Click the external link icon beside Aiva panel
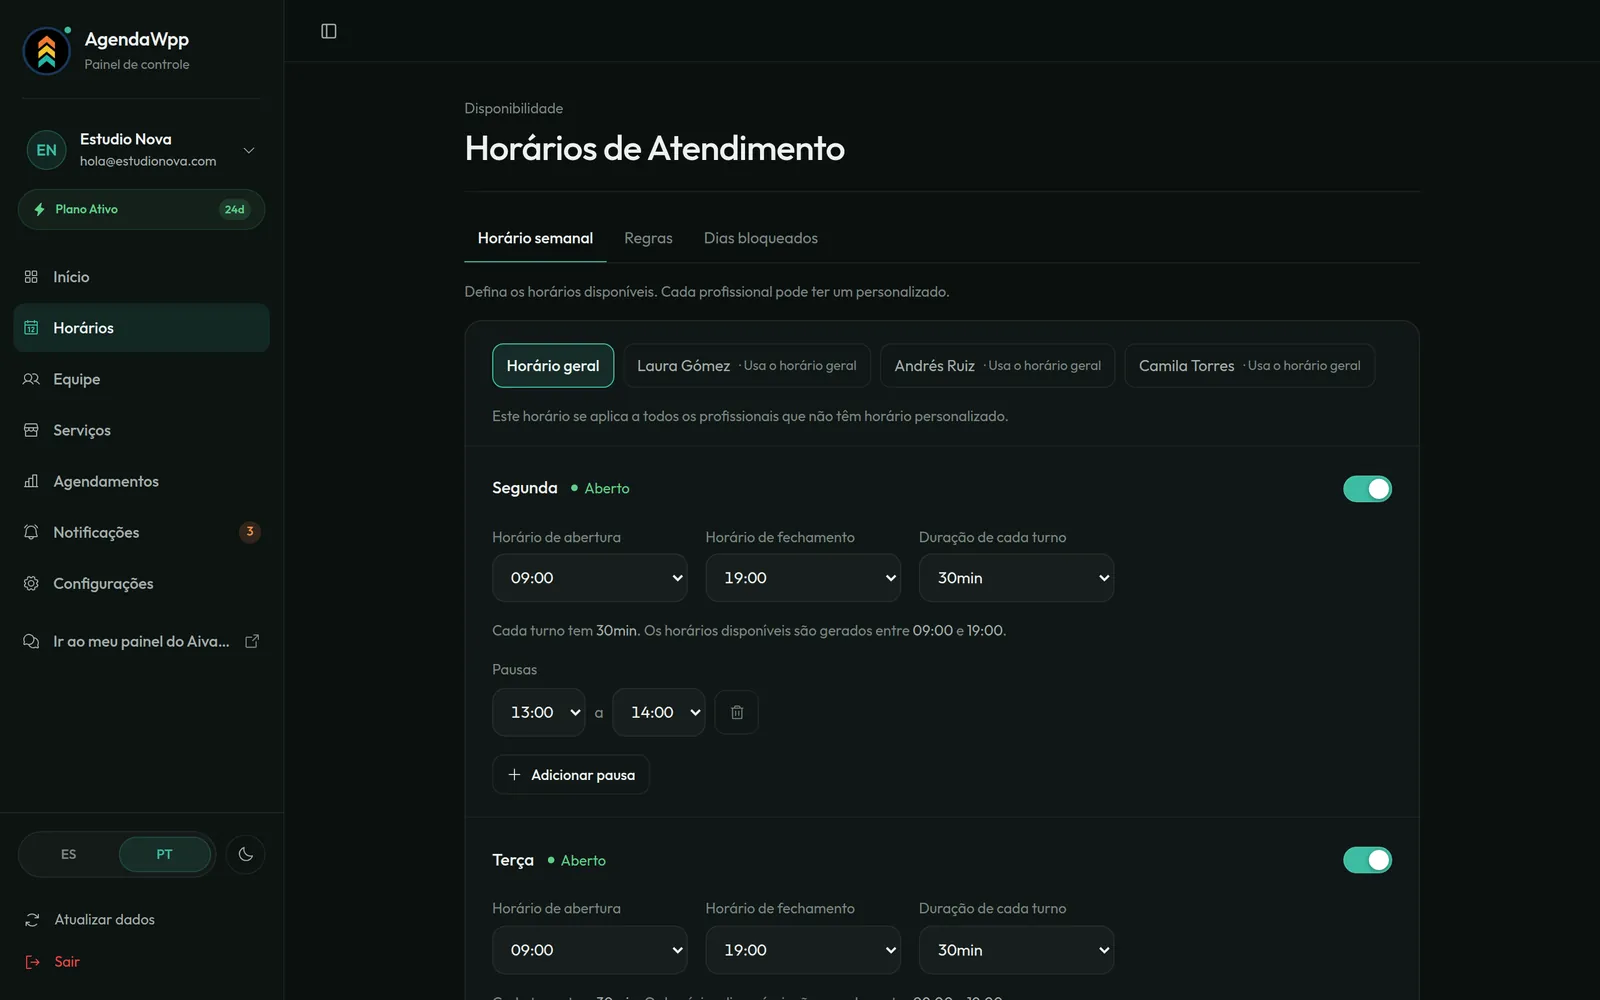Screen dimensions: 1600x1000 (x=252, y=641)
